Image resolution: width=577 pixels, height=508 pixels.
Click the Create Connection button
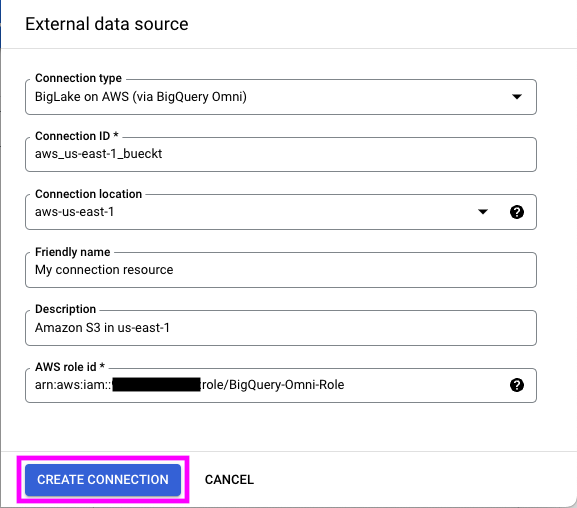(x=103, y=480)
